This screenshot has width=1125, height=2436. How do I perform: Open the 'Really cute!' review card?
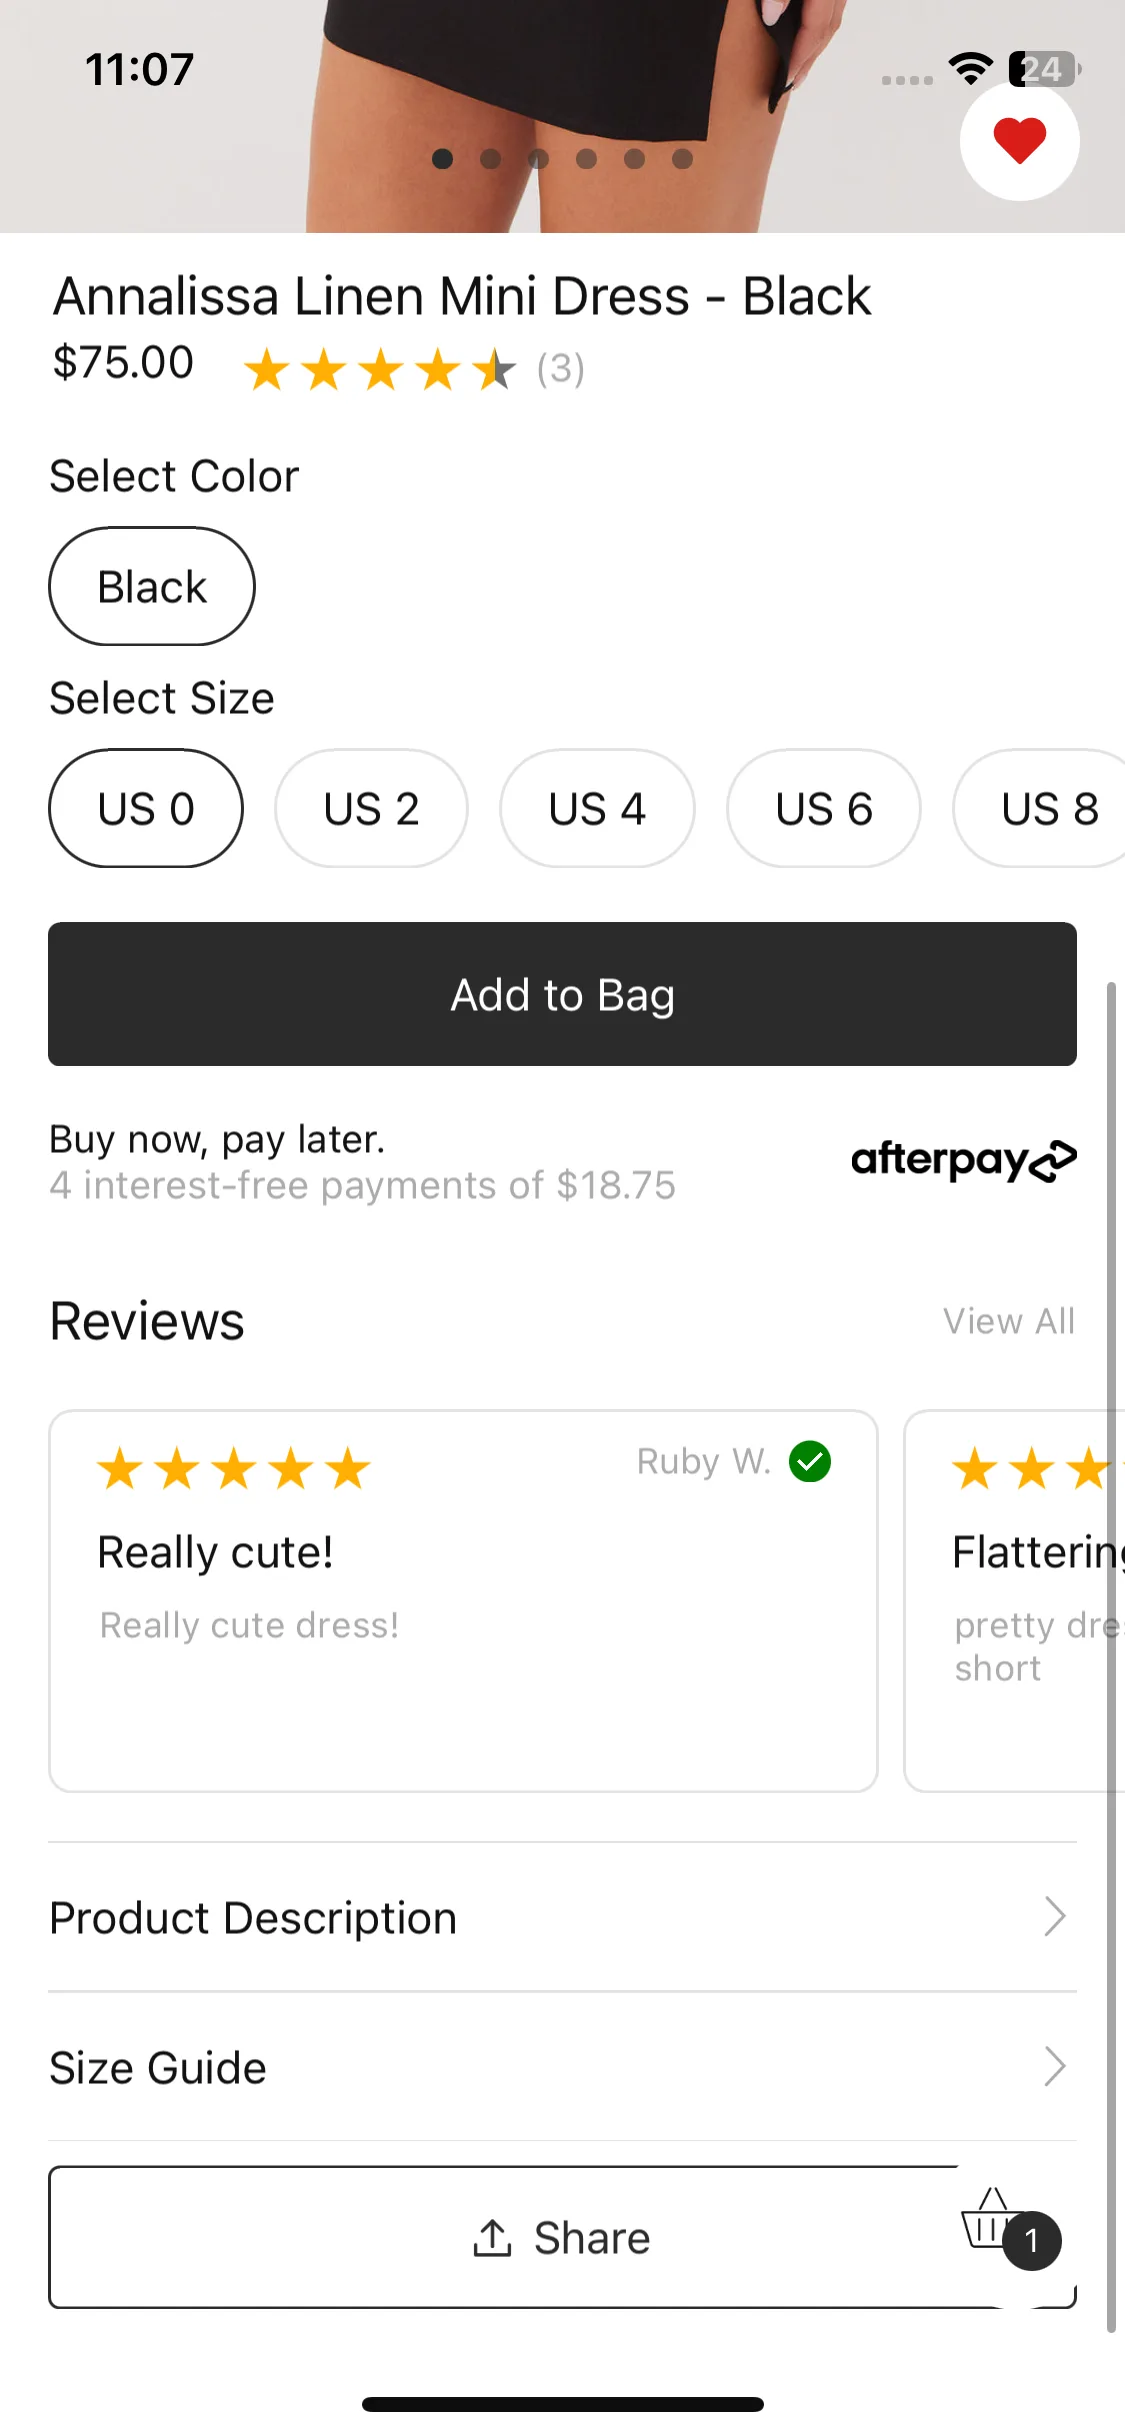(463, 1601)
